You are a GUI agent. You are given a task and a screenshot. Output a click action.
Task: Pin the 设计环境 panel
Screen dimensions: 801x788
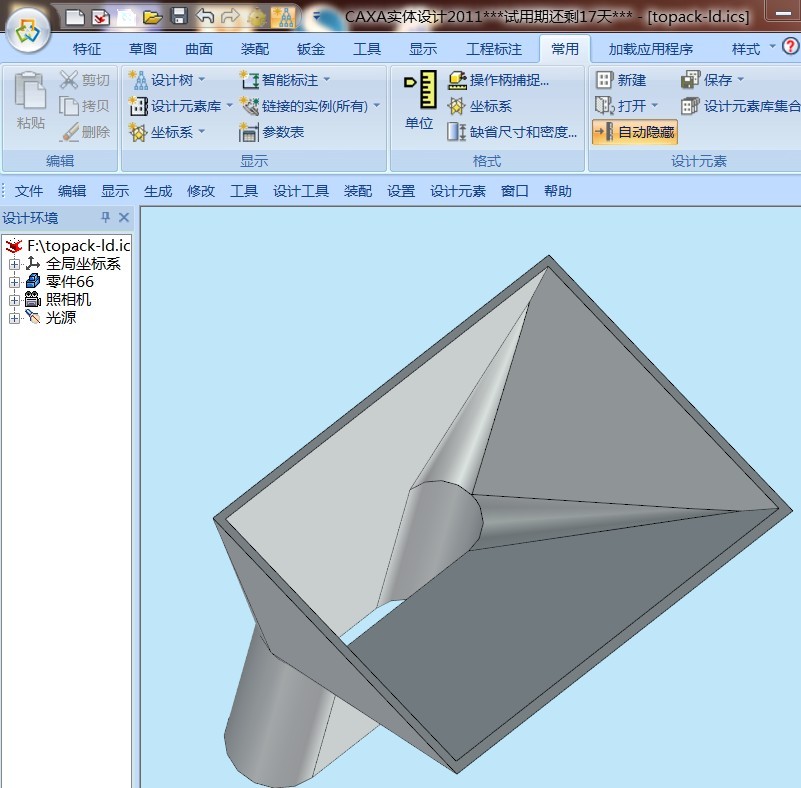105,218
